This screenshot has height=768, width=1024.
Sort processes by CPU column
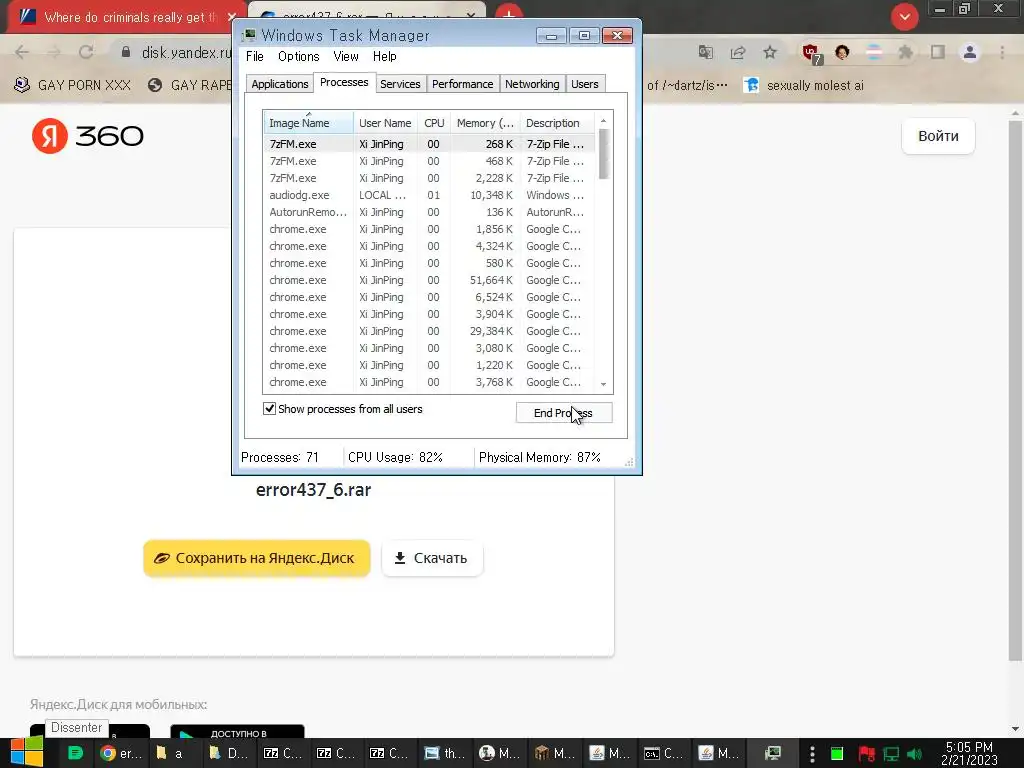(434, 123)
